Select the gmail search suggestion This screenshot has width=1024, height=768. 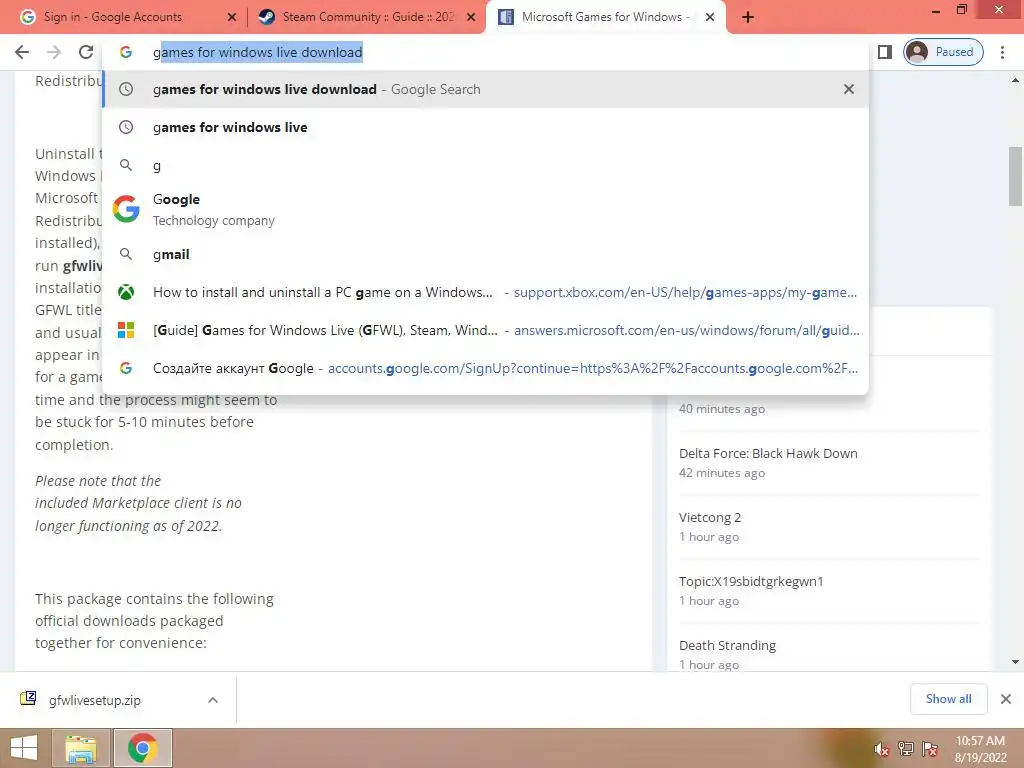[x=485, y=254]
